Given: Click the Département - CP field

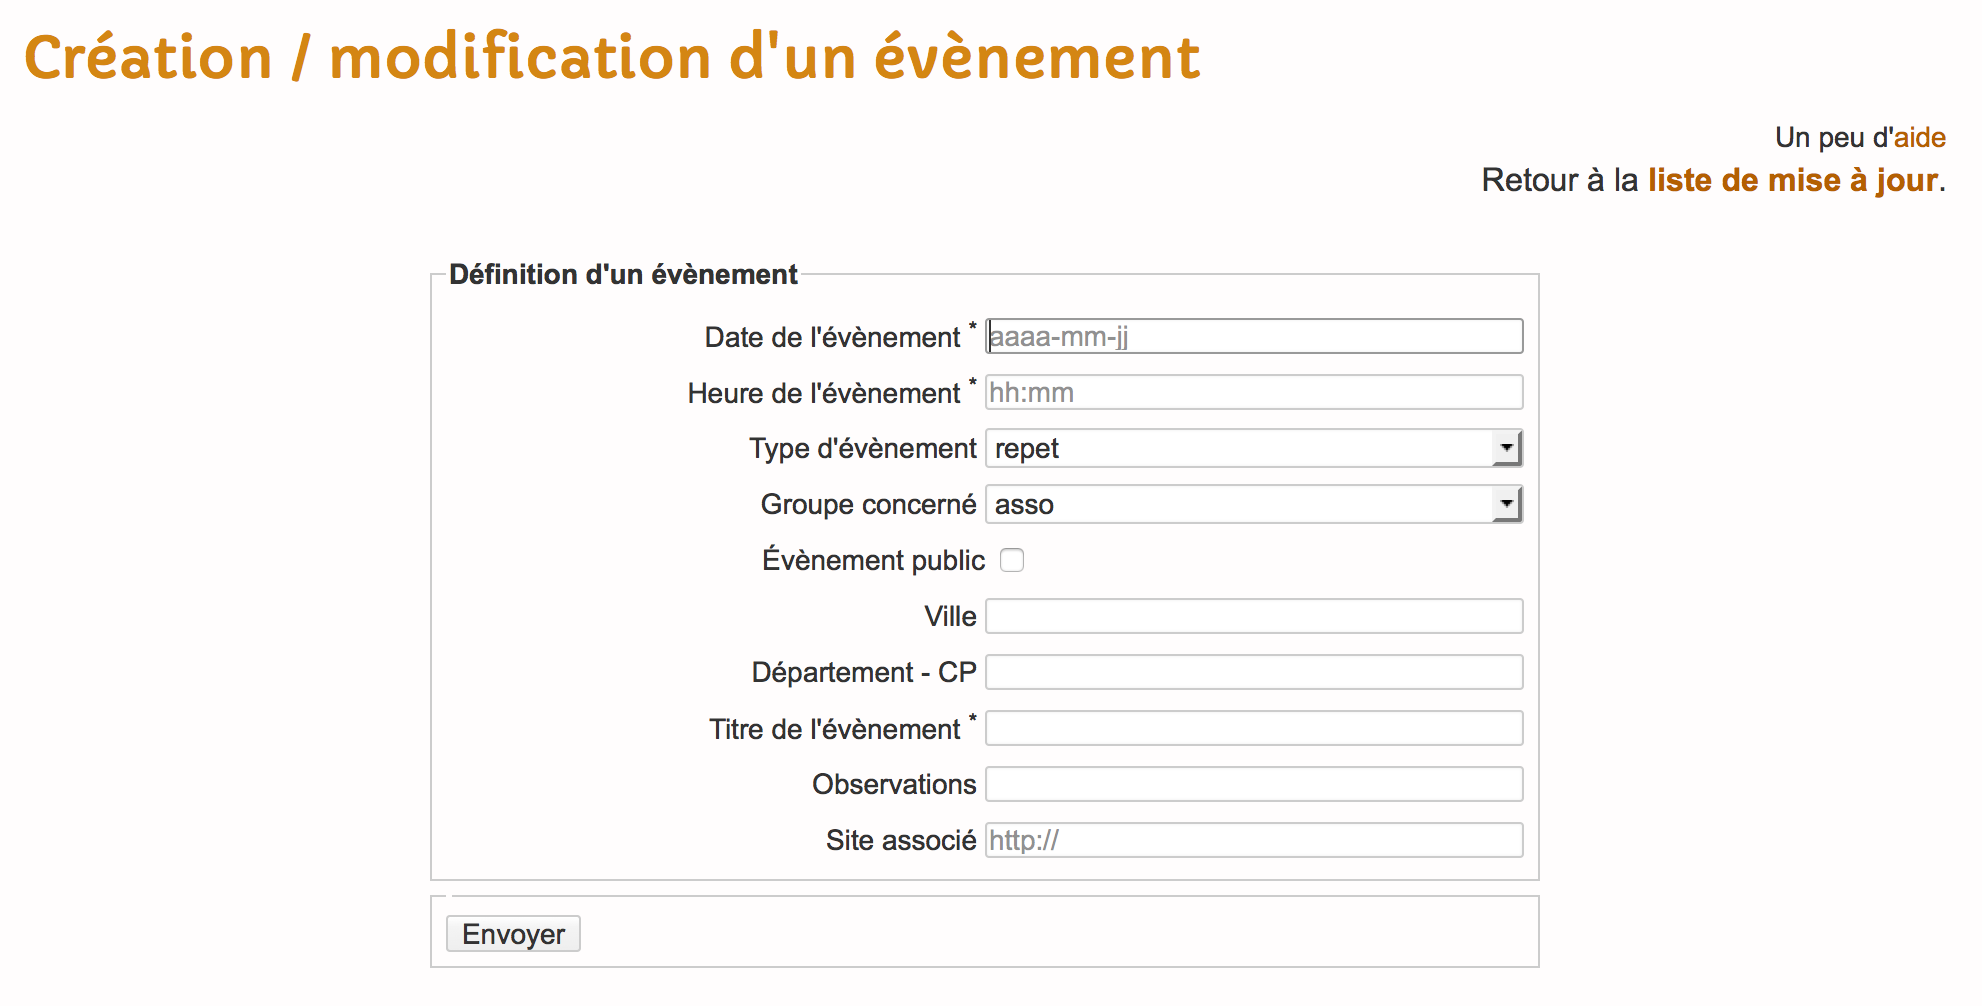Looking at the screenshot, I should pos(1253,671).
